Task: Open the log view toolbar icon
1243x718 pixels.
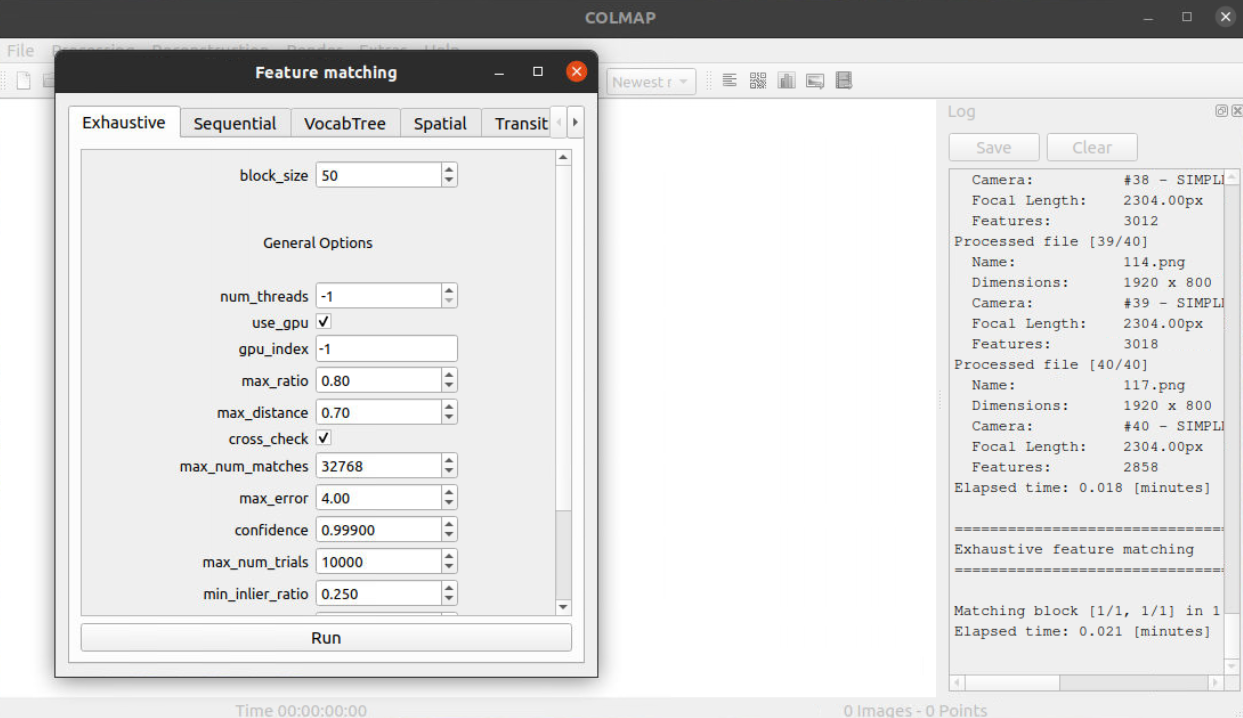Action: 730,81
